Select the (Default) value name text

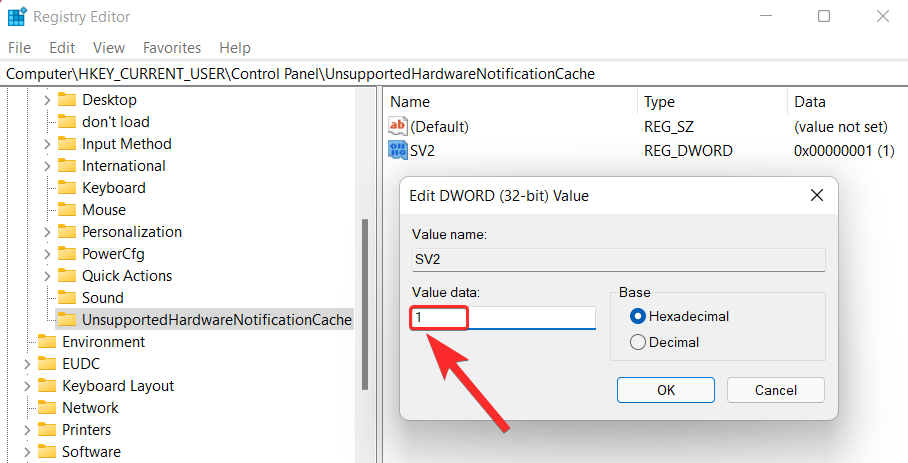click(x=439, y=127)
